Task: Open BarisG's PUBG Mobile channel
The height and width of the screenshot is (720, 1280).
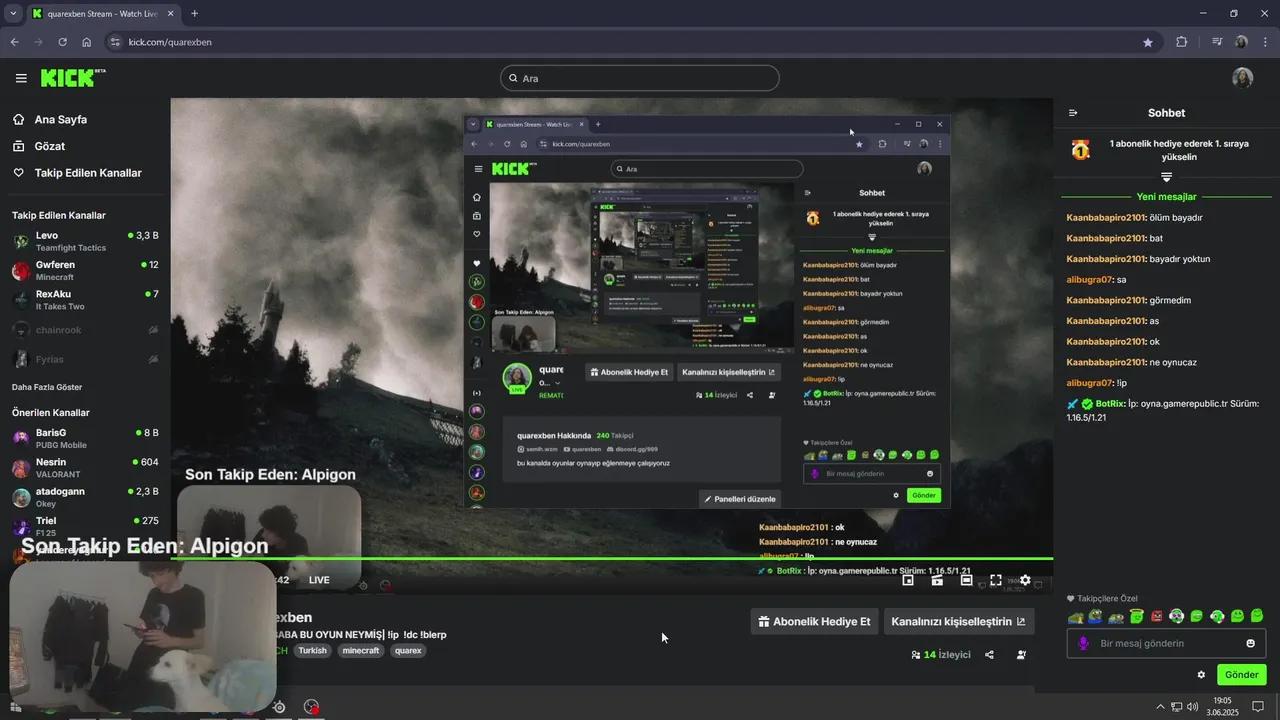Action: (85, 438)
